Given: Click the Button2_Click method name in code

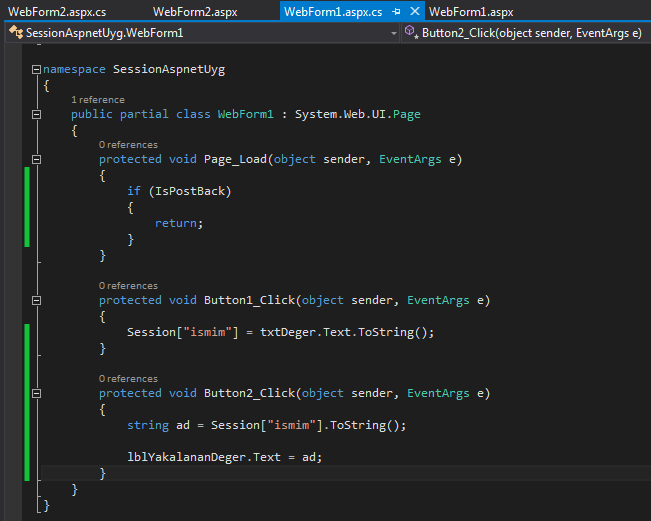Looking at the screenshot, I should [x=249, y=393].
